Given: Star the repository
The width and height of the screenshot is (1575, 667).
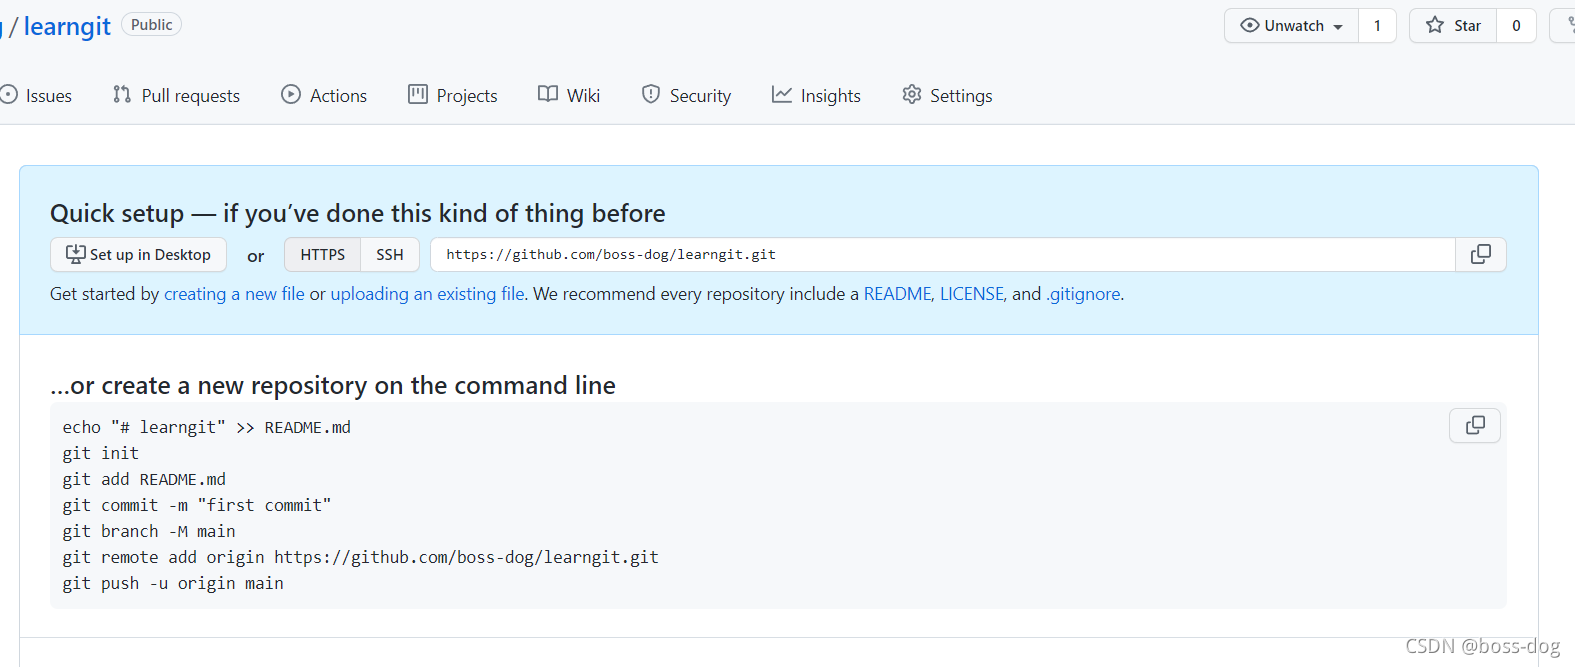Looking at the screenshot, I should [1453, 26].
